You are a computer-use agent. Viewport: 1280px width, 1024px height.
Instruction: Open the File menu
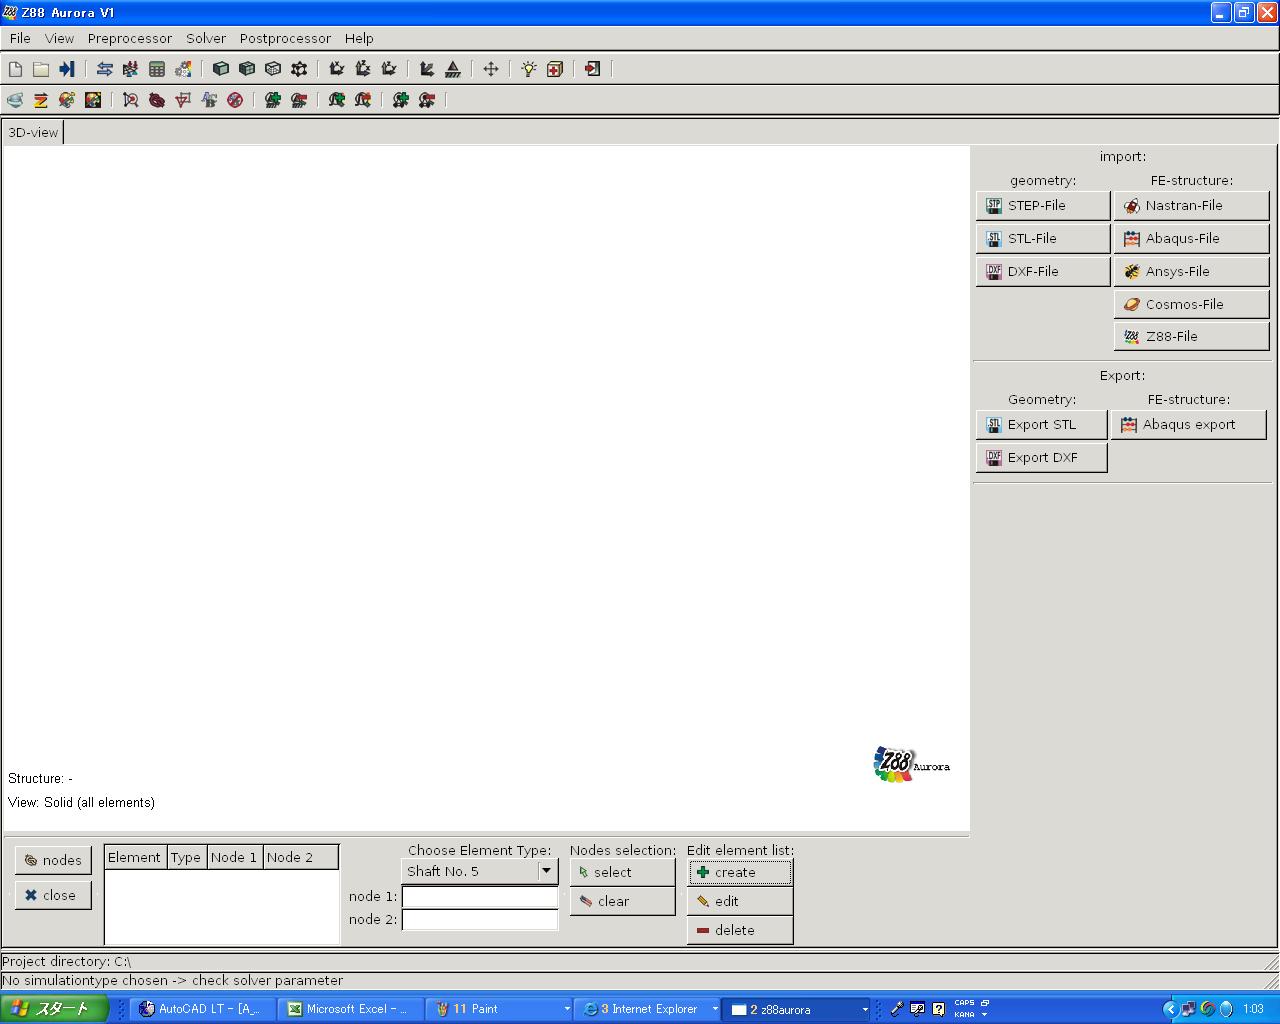pyautogui.click(x=20, y=38)
